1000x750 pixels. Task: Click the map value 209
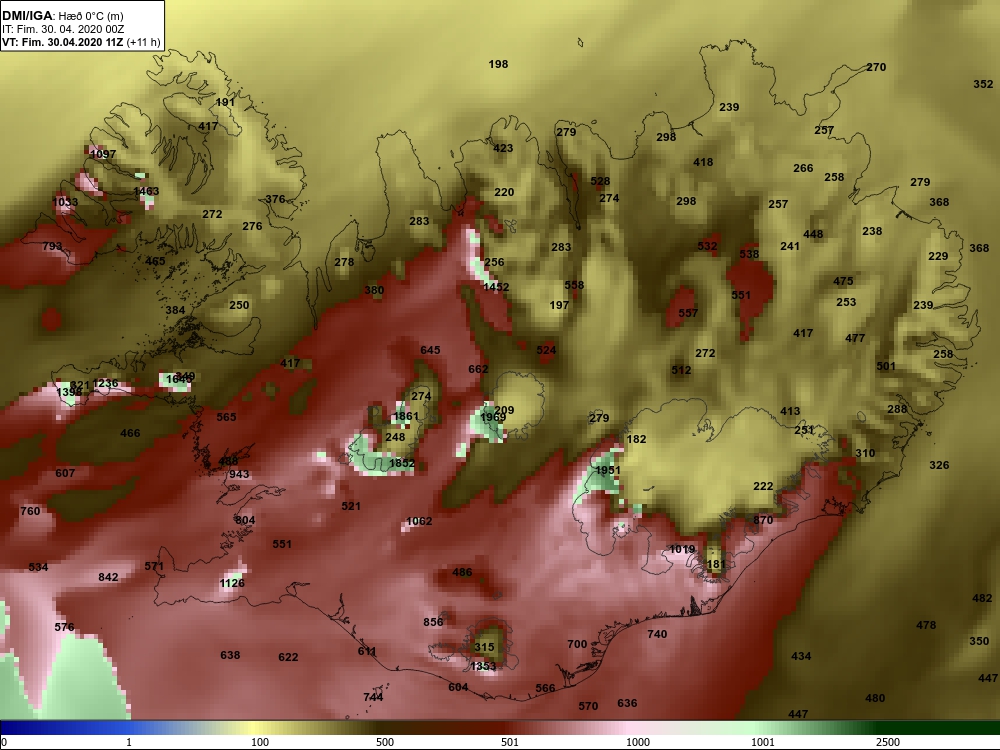[504, 410]
